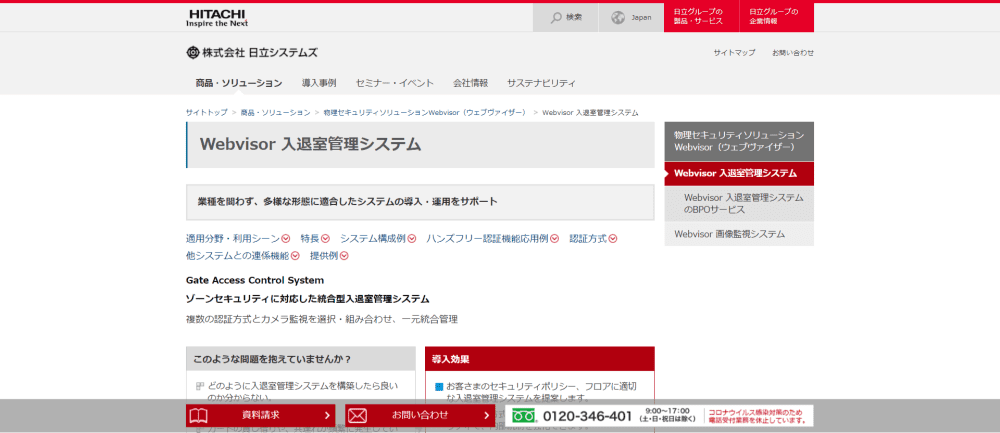1000x433 pixels.
Task: Click the Hitachi Inspire the Next logo
Action: (217, 18)
